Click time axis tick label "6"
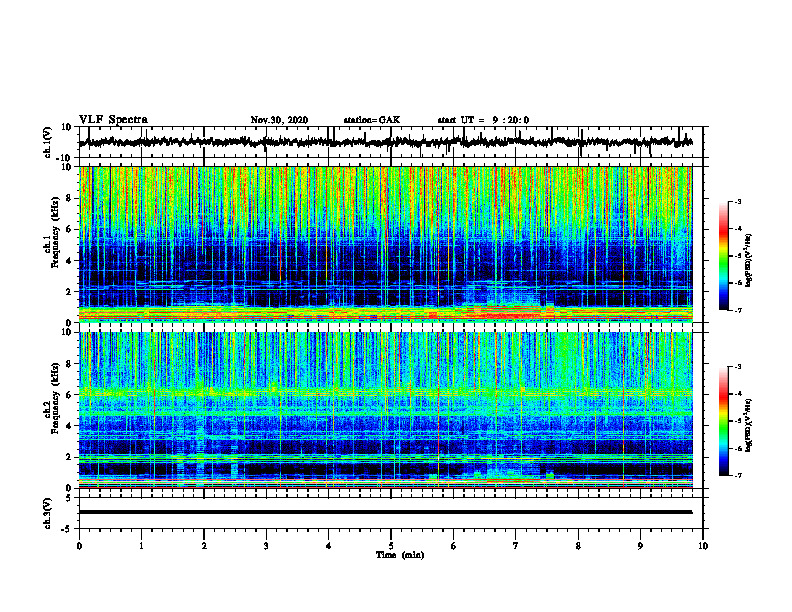 454,546
